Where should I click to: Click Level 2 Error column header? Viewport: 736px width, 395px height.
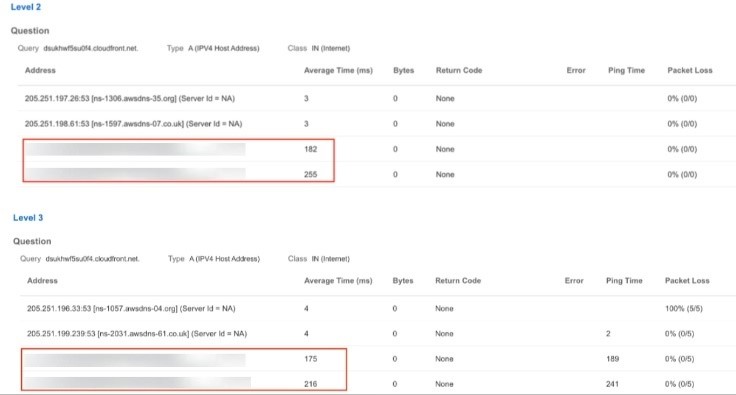tap(576, 70)
